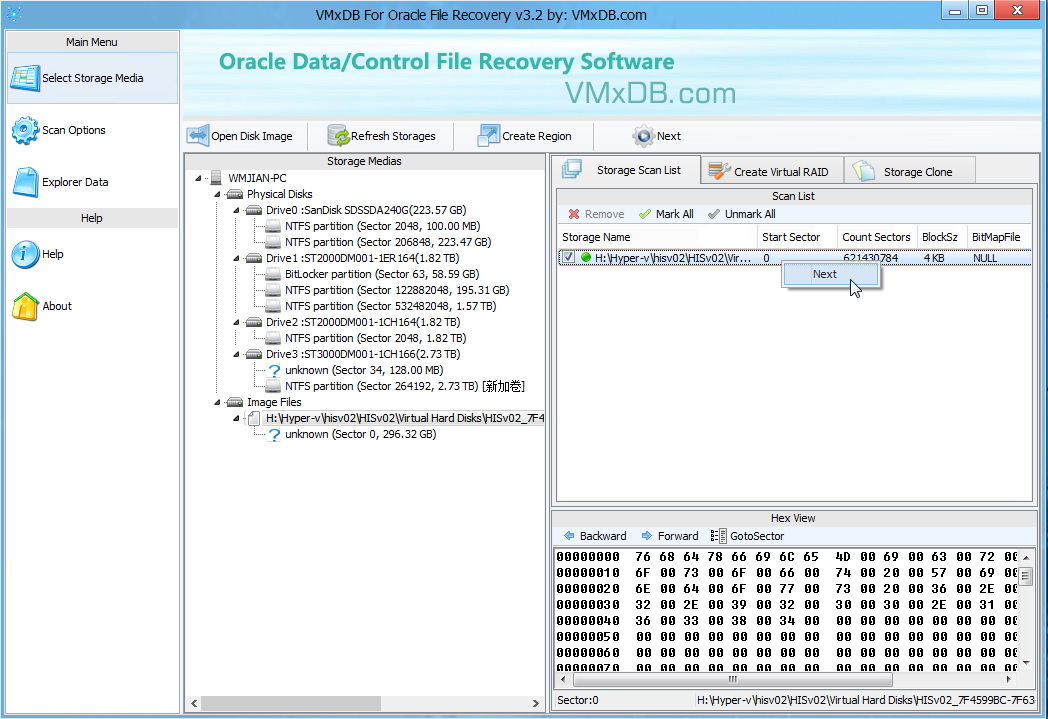Collapse the H:\Hyper-v image file node
Screen dimensions: 1048x719
coord(236,419)
